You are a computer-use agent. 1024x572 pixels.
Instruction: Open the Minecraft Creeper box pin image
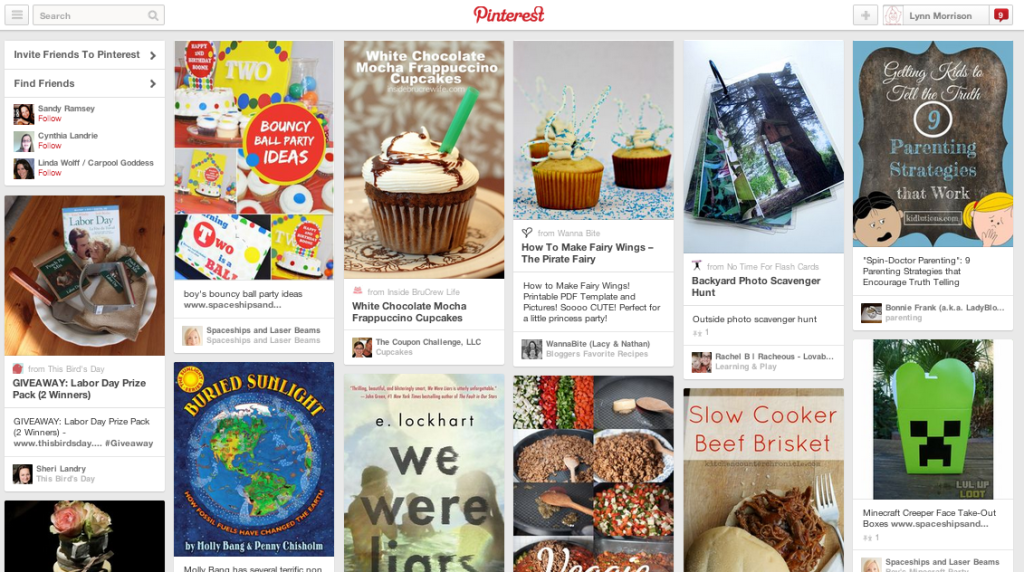click(933, 419)
